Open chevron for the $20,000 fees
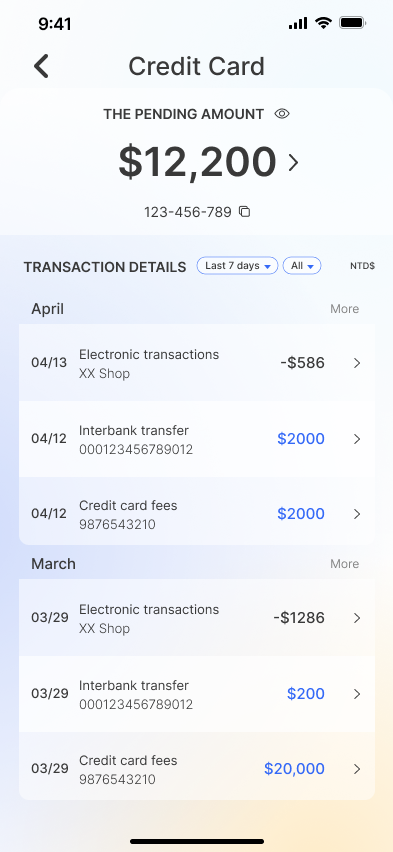 tap(357, 769)
